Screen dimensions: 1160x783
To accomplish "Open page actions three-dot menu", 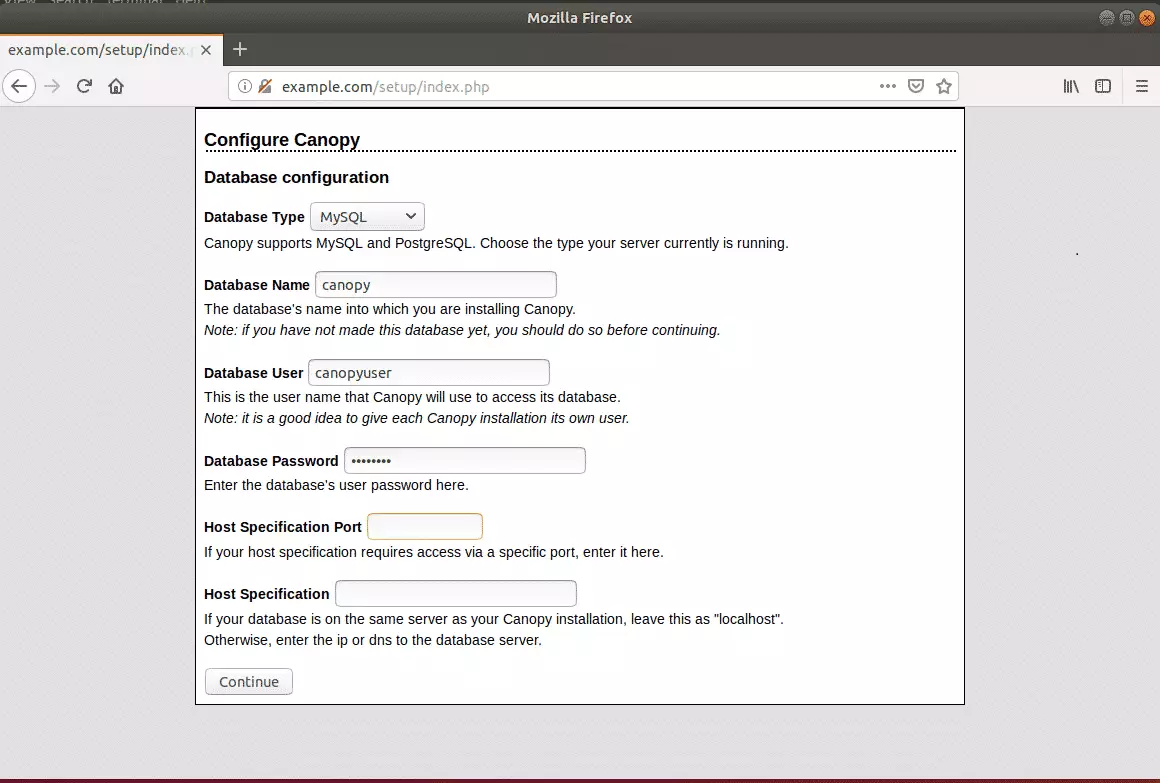I will point(888,87).
